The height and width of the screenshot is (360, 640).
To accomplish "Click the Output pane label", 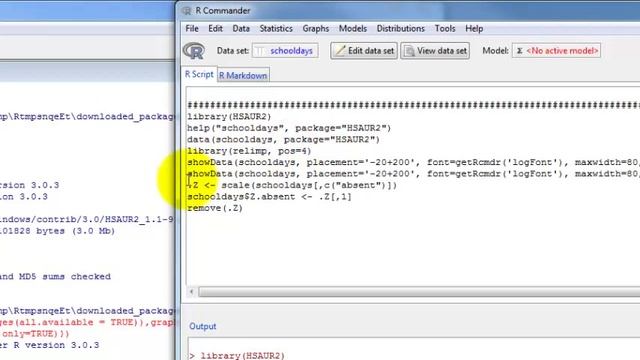I will (x=202, y=327).
